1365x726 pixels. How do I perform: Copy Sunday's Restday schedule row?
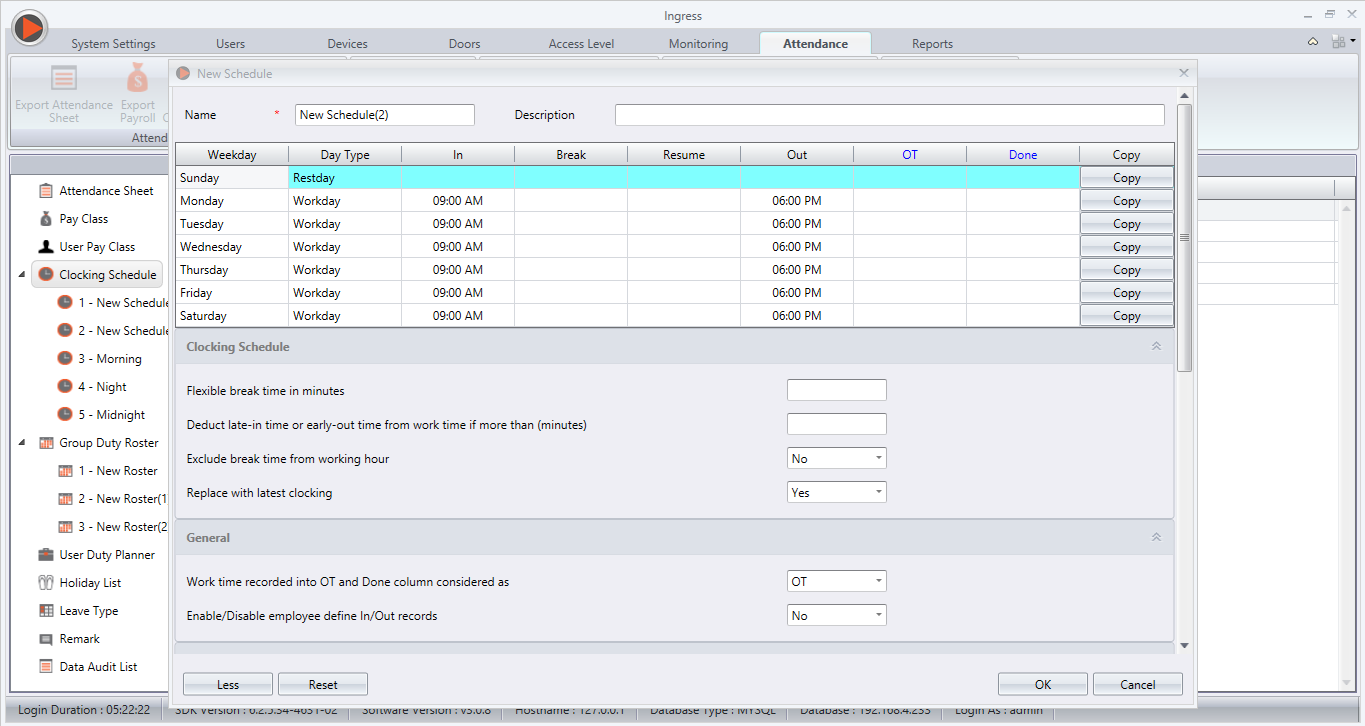[x=1126, y=177]
